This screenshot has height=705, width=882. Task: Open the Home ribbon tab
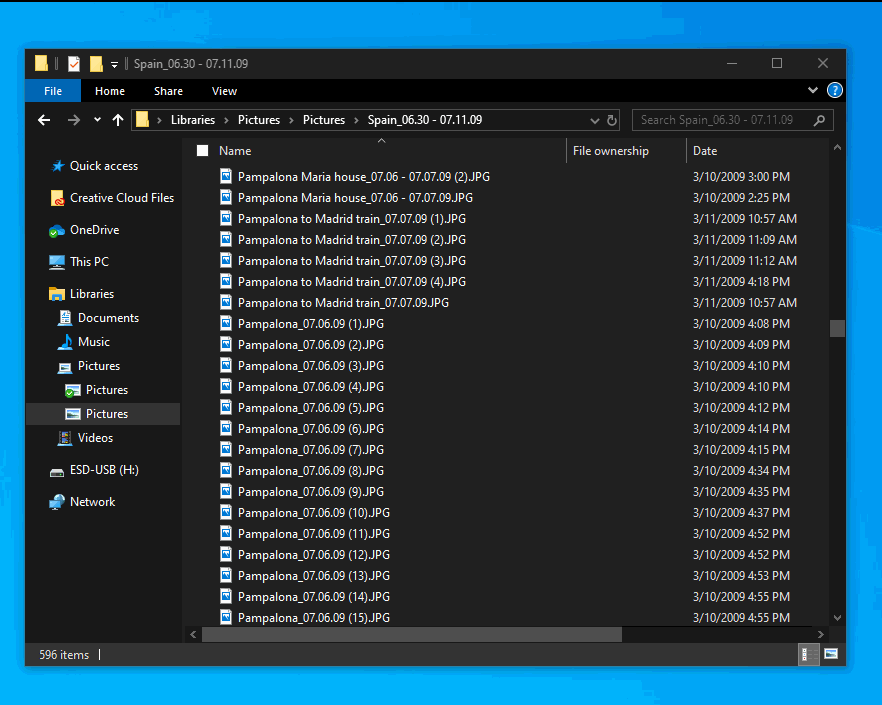tap(110, 90)
